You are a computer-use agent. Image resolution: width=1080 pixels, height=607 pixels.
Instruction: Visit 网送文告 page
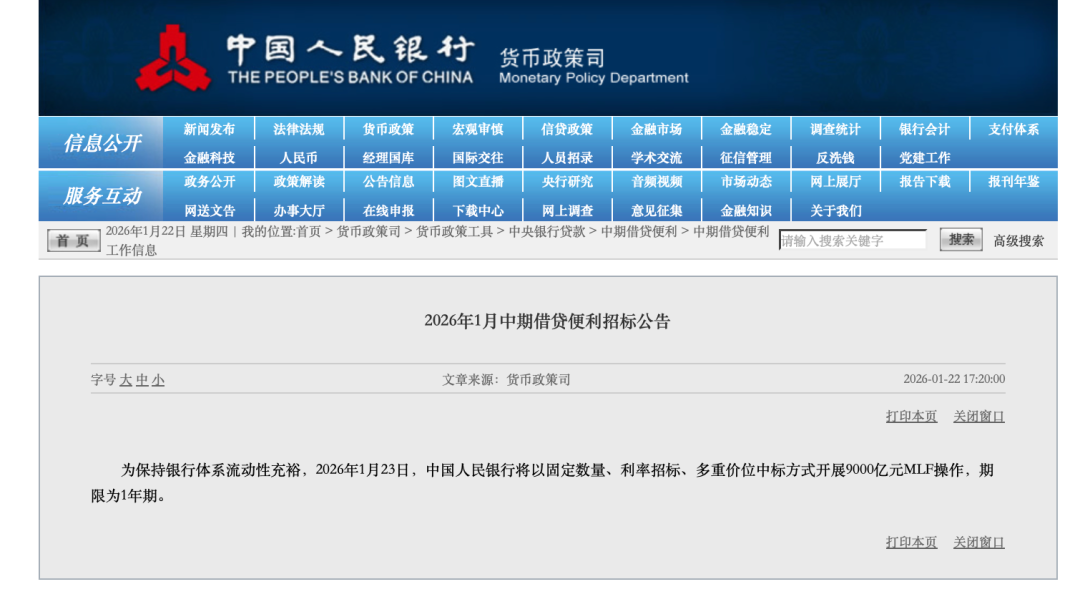pos(209,211)
